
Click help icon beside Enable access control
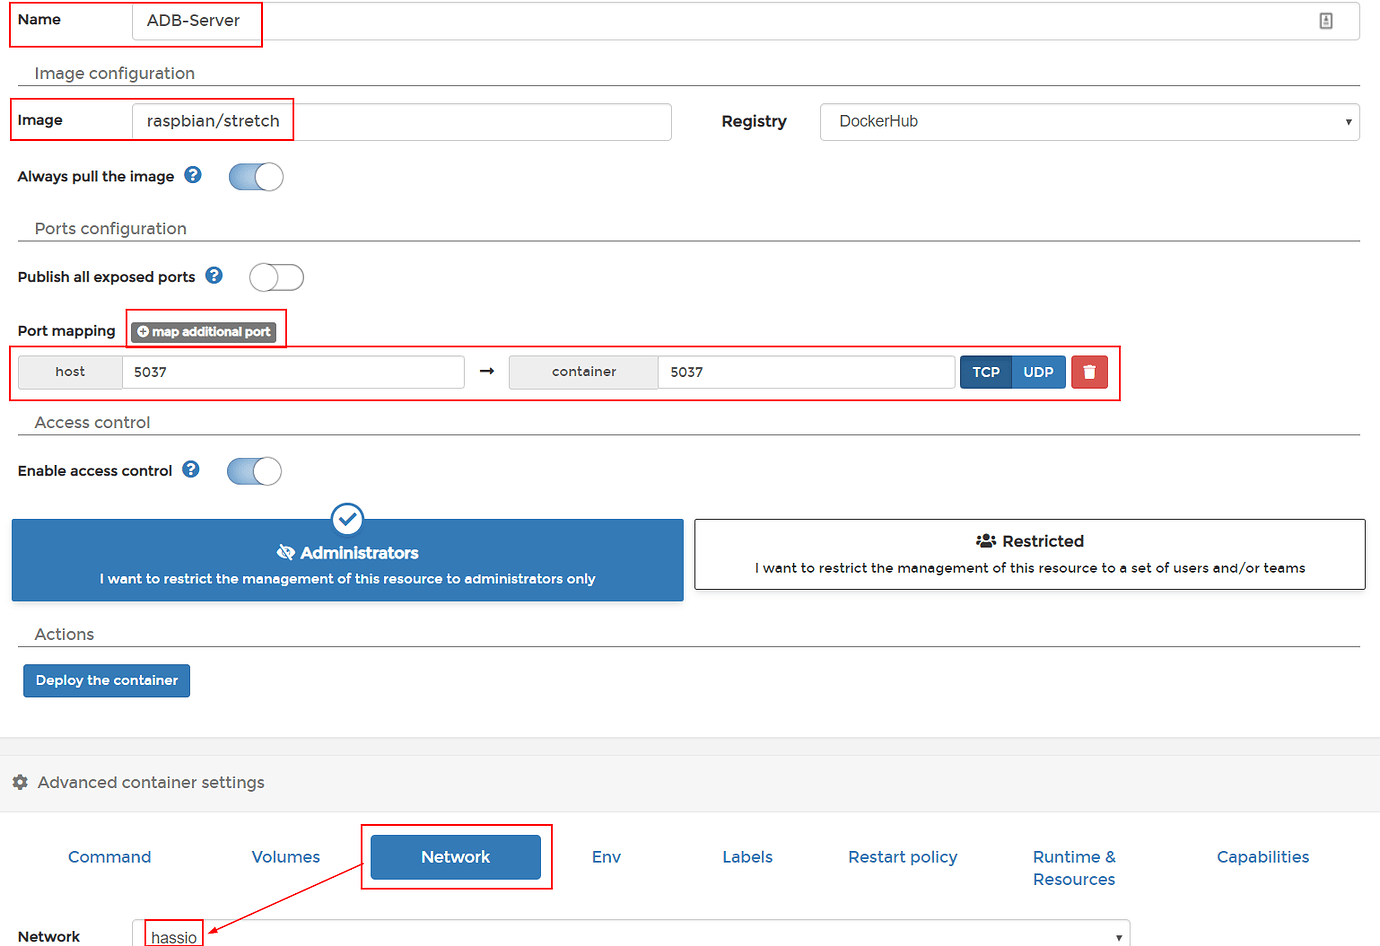[x=190, y=470]
